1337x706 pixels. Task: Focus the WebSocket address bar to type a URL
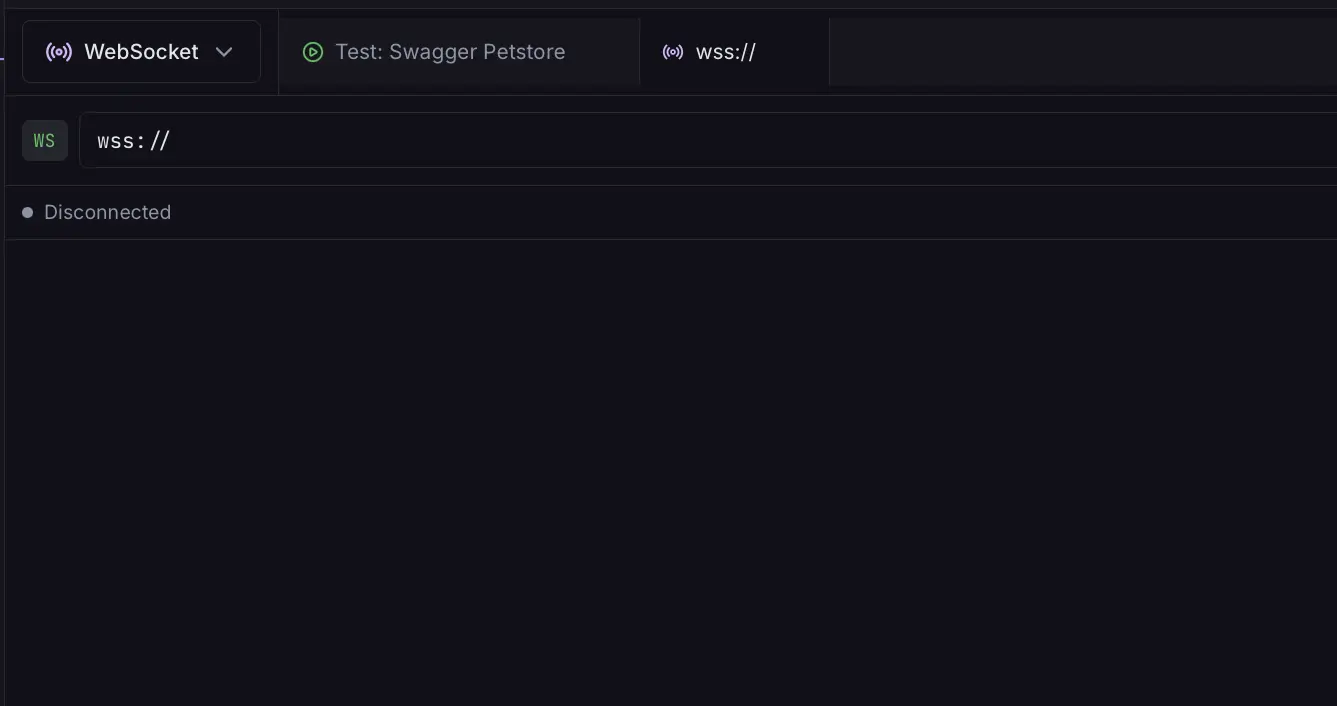tap(400, 140)
